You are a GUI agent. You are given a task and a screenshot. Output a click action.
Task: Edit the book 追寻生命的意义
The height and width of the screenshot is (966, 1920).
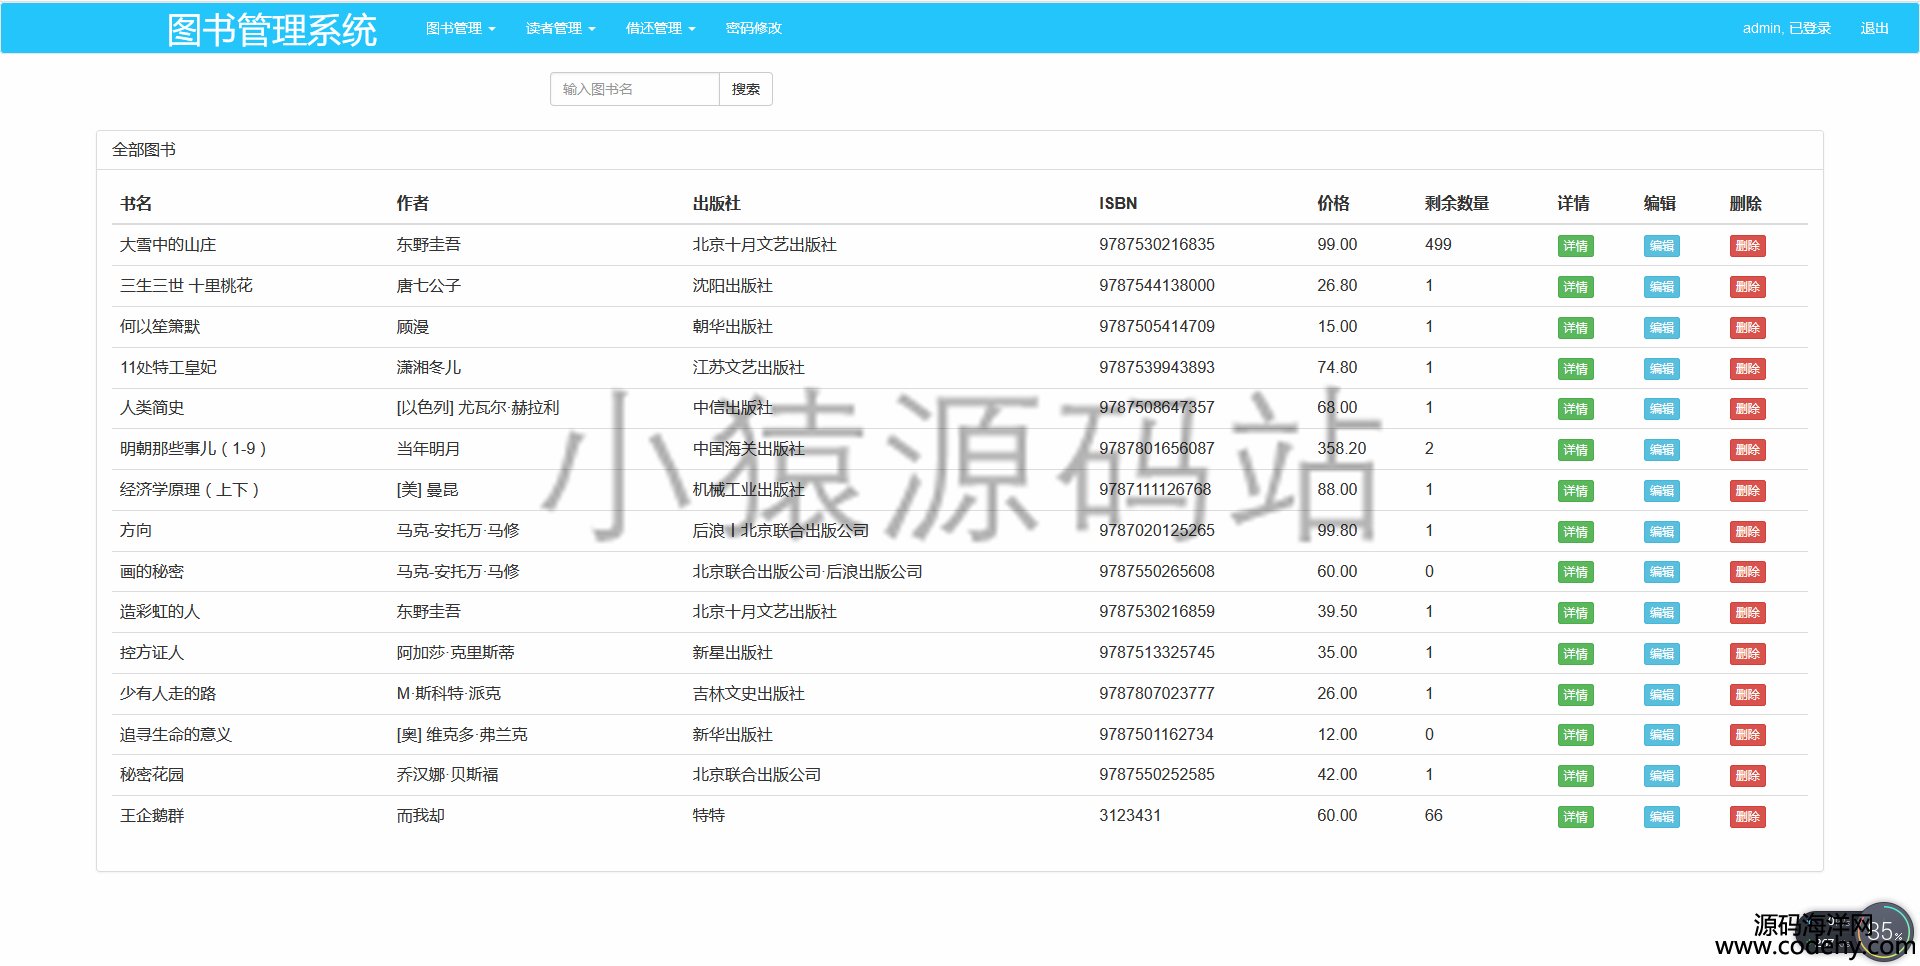1661,735
